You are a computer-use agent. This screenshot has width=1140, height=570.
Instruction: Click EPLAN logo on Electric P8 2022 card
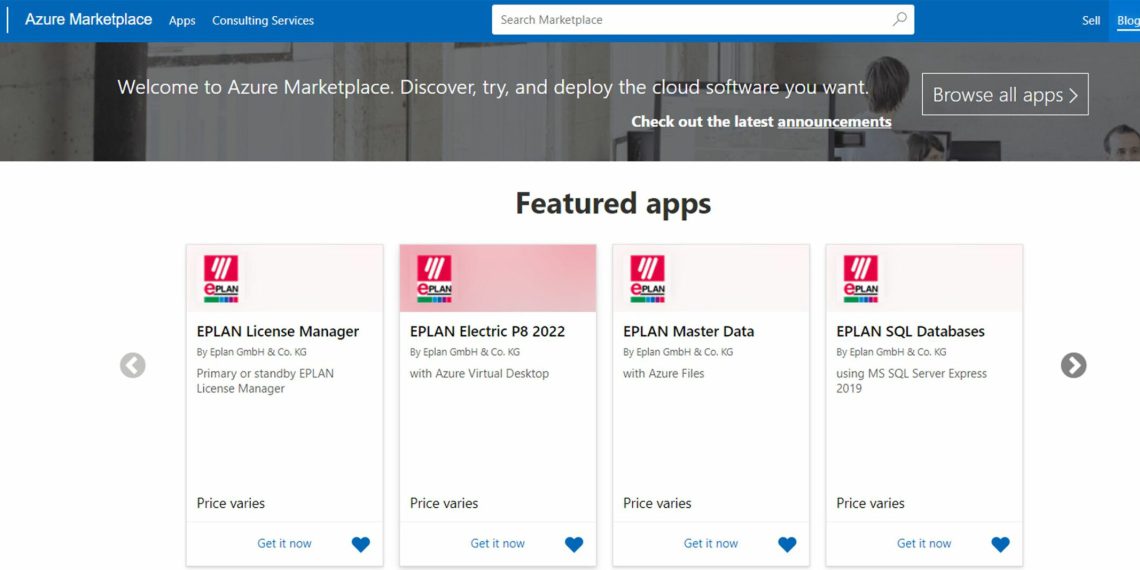pos(434,278)
